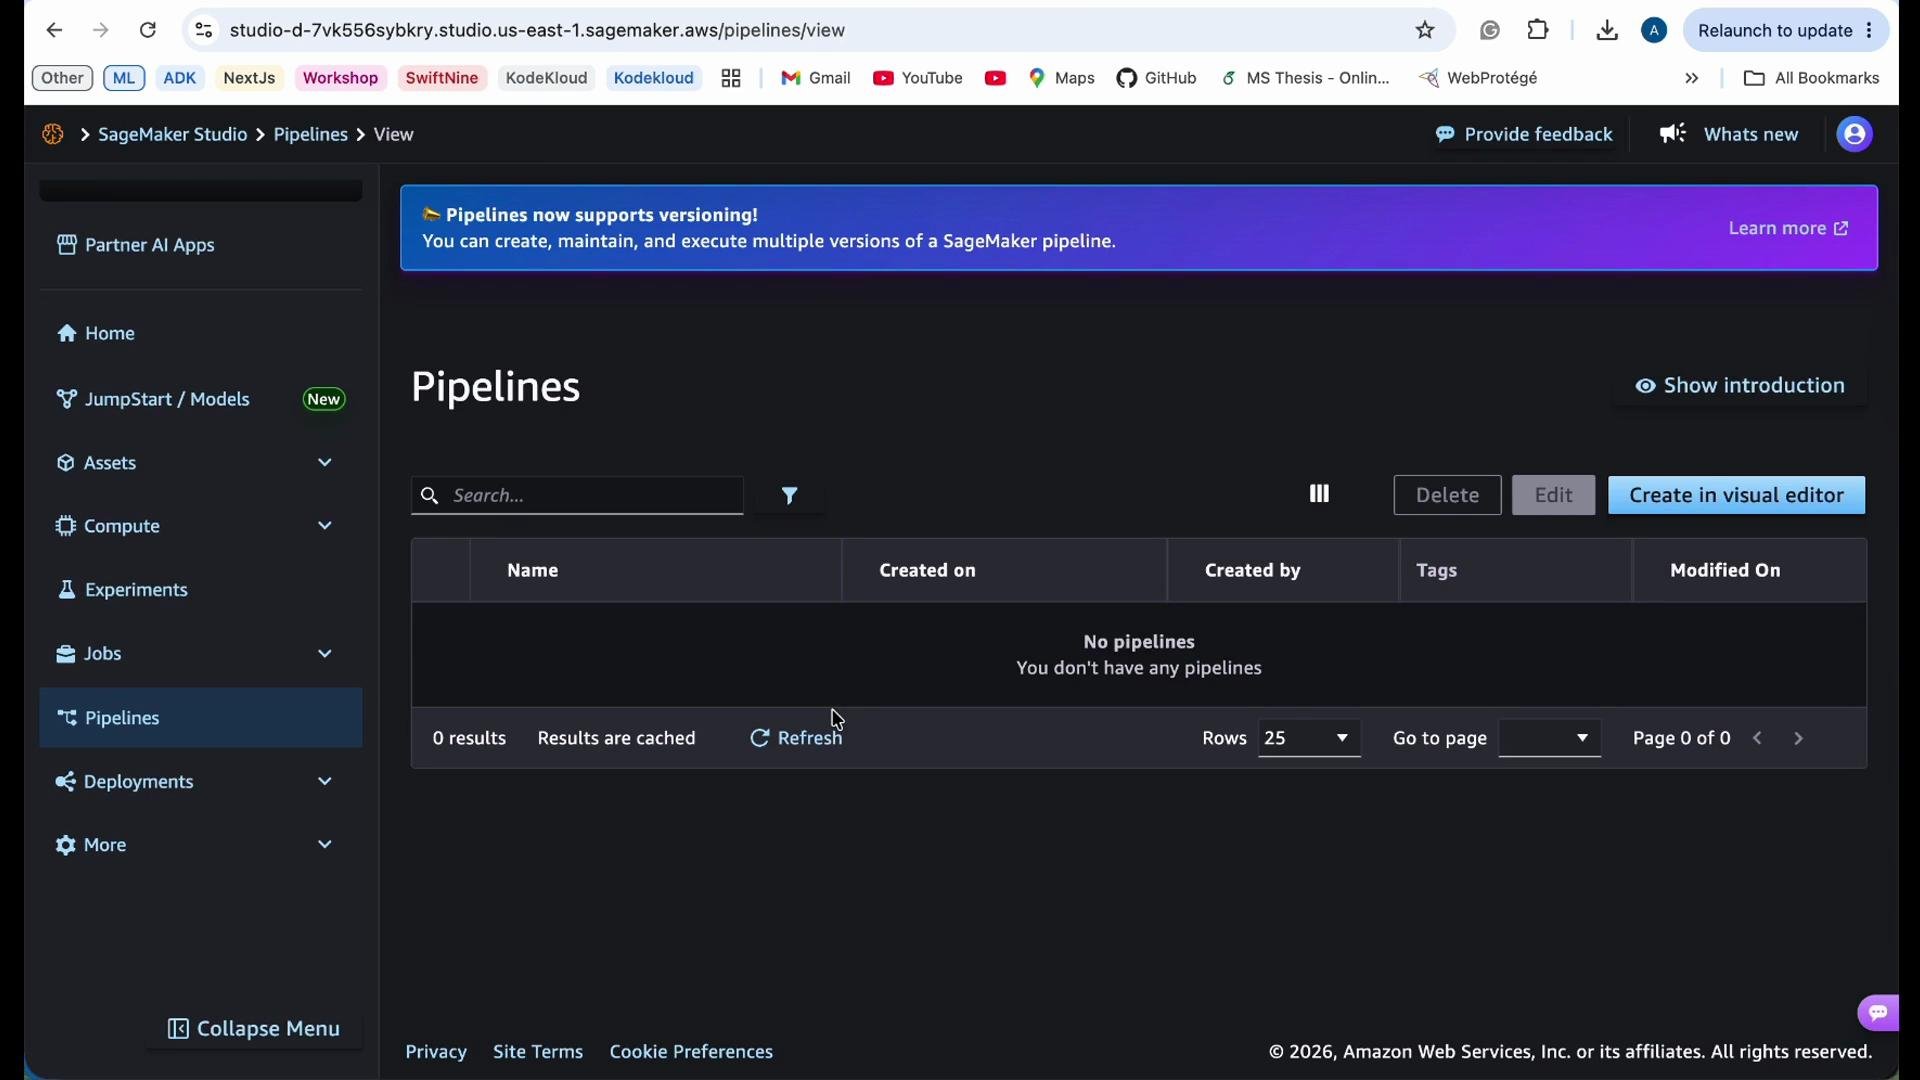Image resolution: width=1920 pixels, height=1080 pixels.
Task: Show introduction with the eye toggle
Action: [1740, 386]
